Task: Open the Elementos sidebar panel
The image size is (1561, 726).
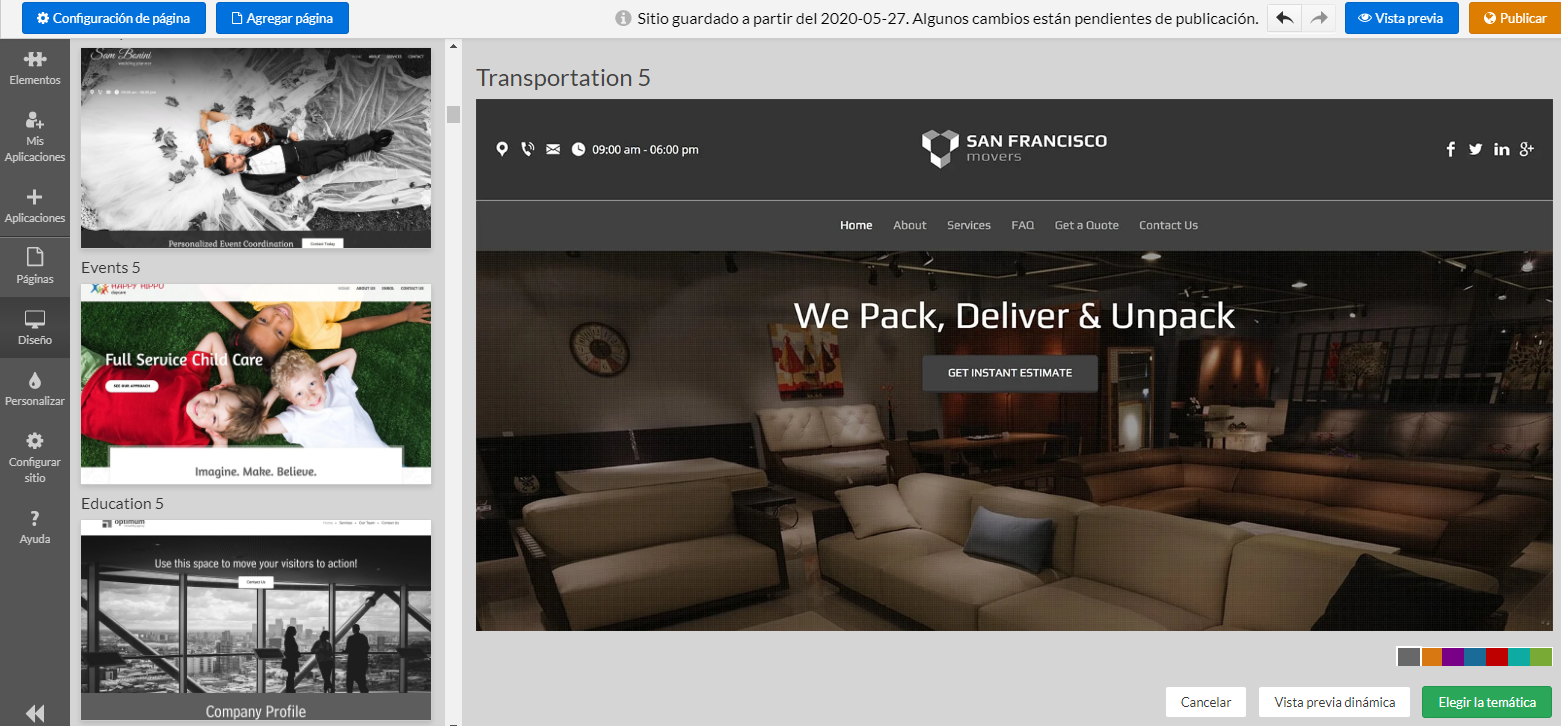Action: click(x=35, y=69)
